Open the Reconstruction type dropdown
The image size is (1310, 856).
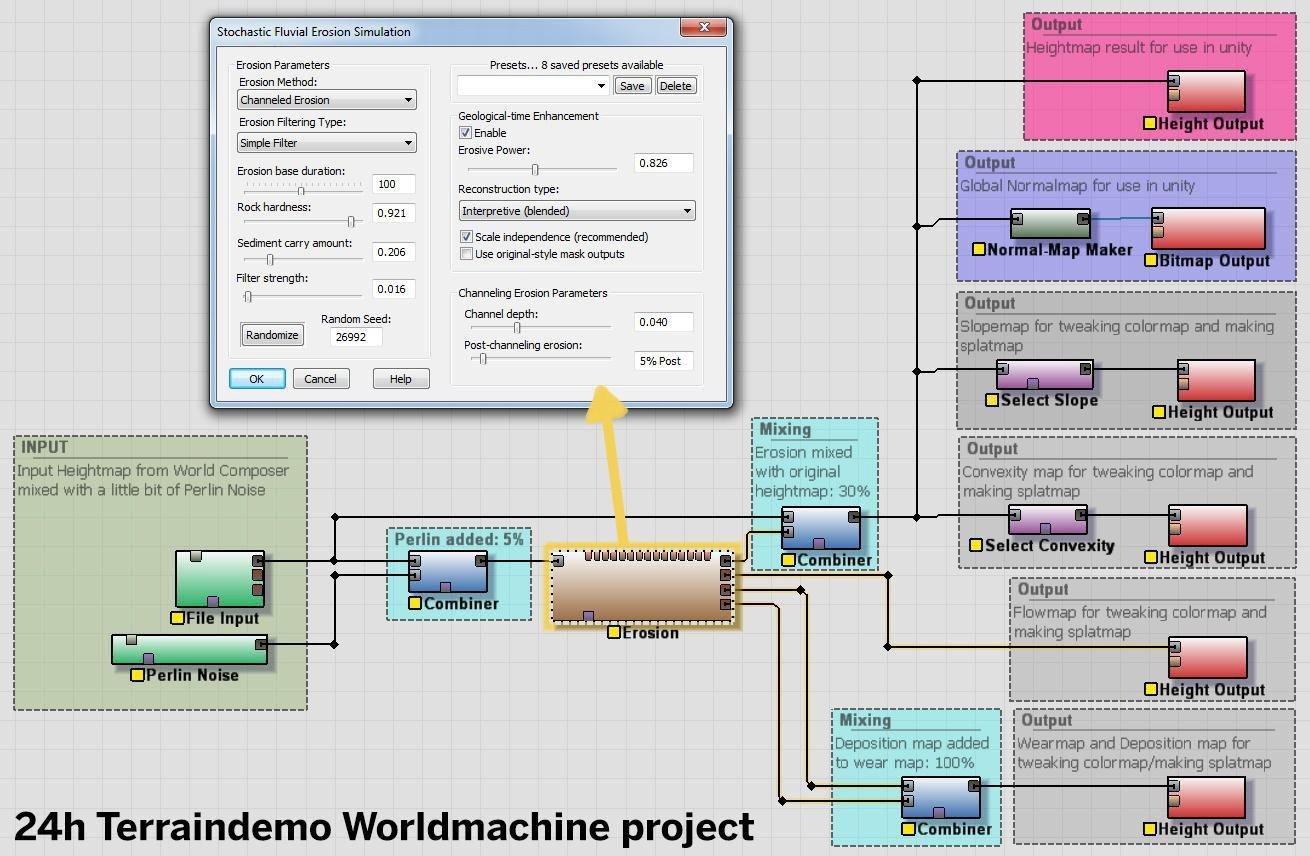click(577, 211)
